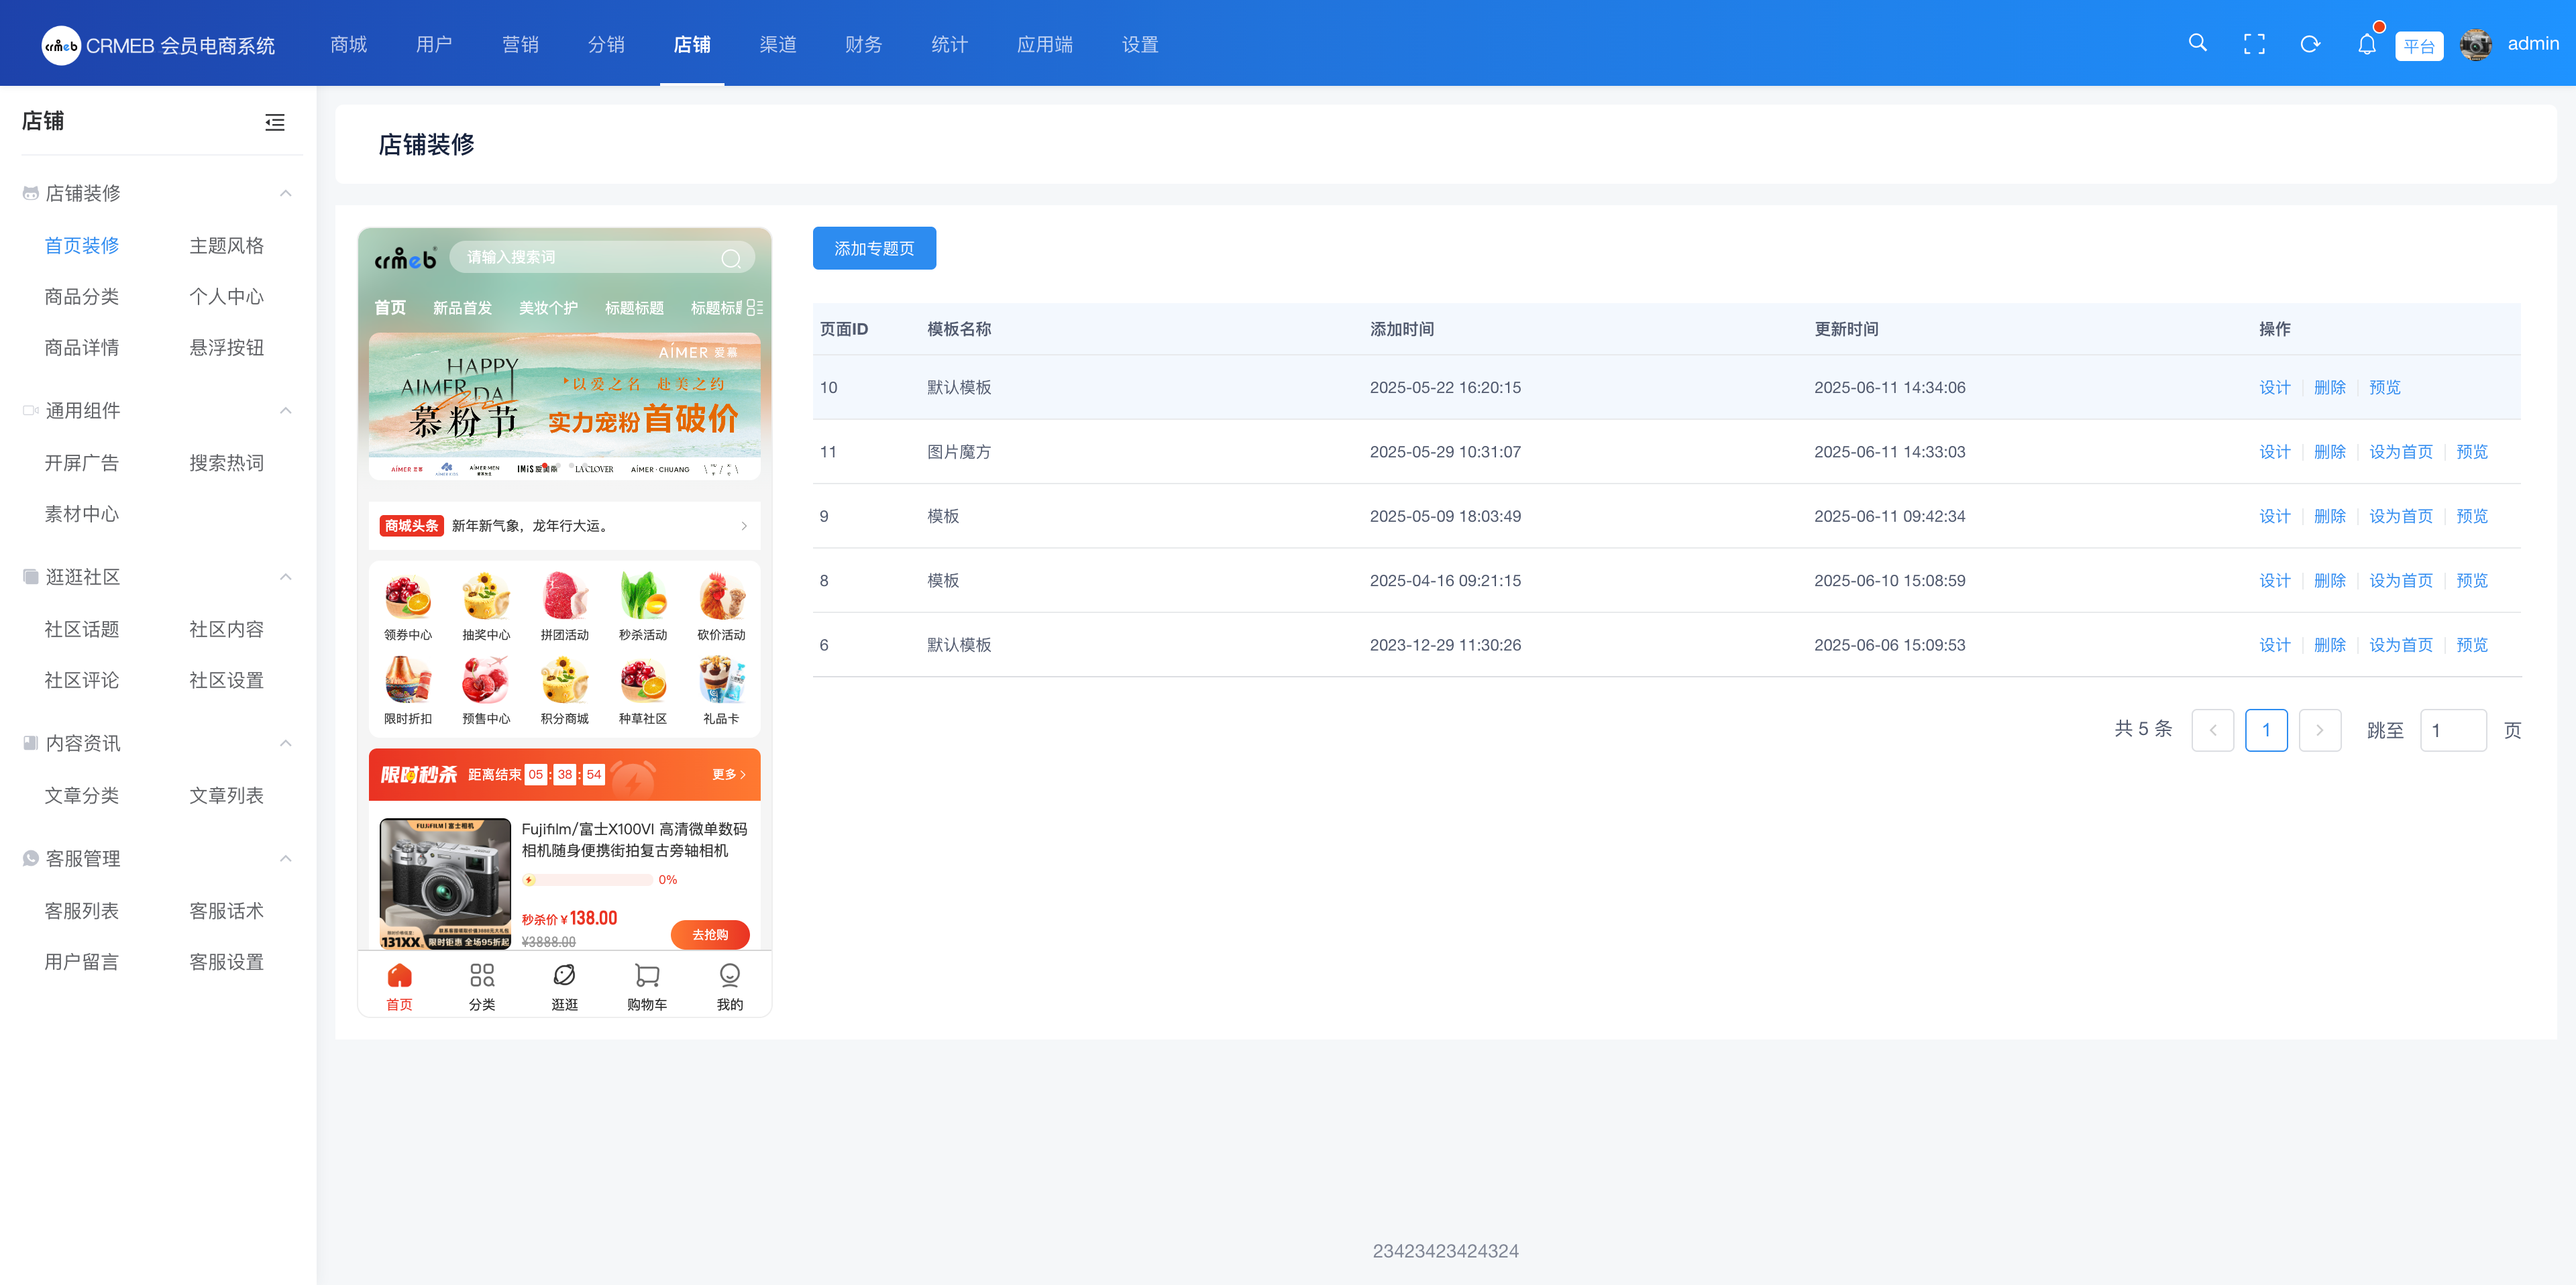Viewport: 2576px width, 1285px height.
Task: Click the 去抢购 button in preview
Action: (710, 934)
